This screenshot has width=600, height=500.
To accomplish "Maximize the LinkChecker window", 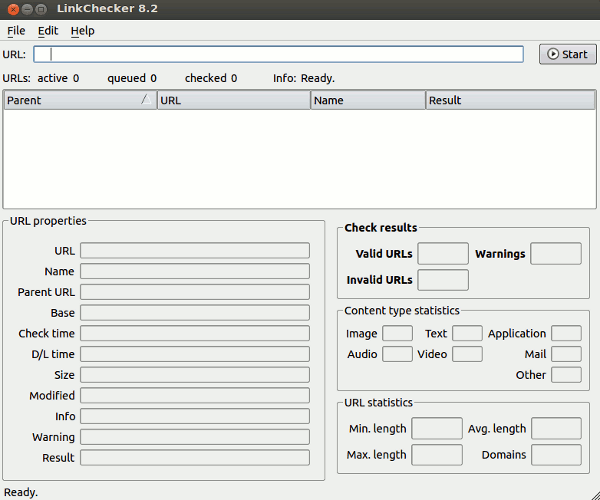I will (41, 9).
